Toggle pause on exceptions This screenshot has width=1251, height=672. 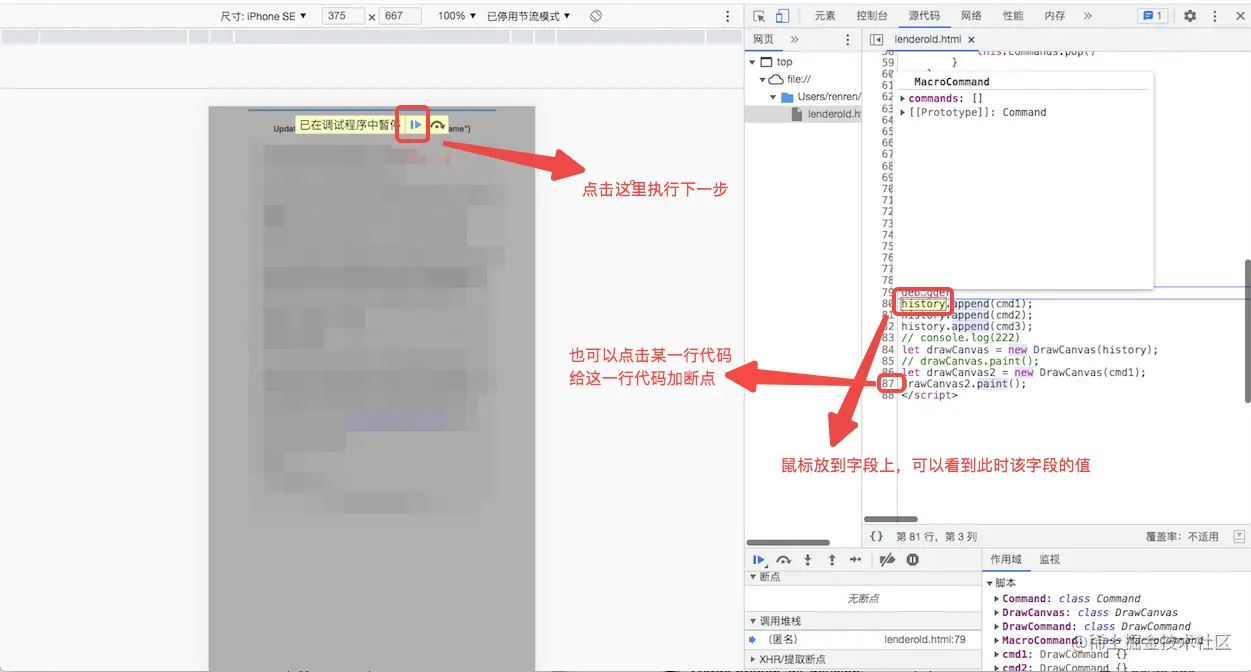[x=913, y=560]
